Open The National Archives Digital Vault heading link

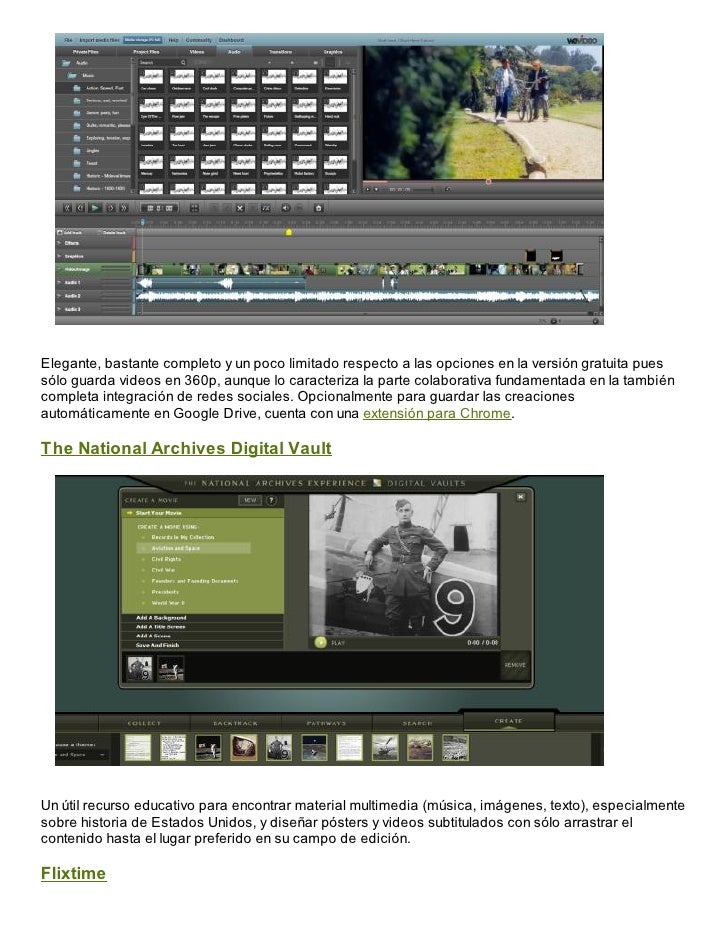(186, 448)
